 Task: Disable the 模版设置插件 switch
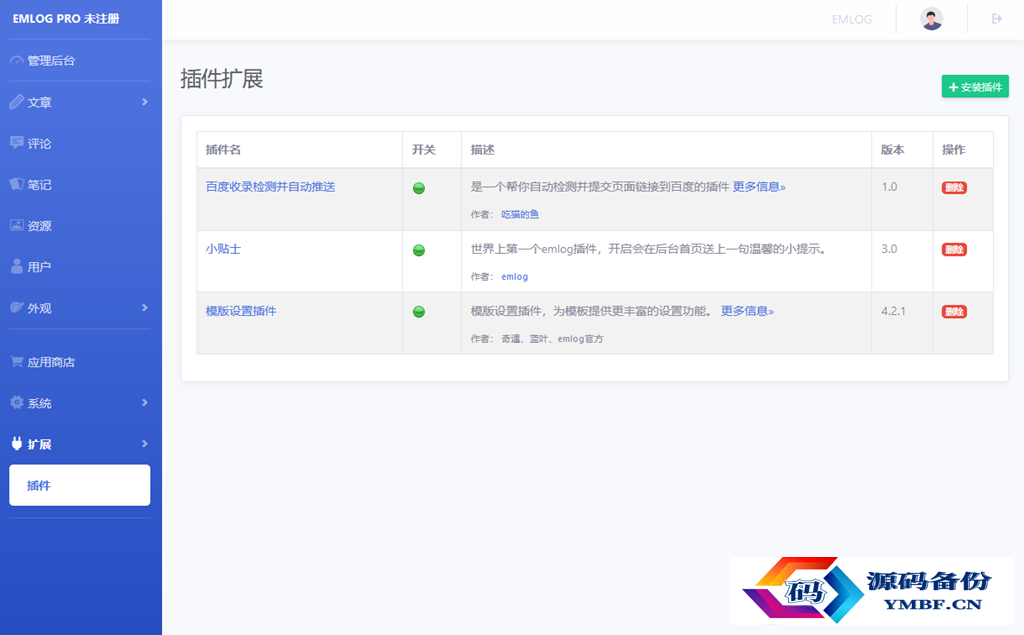point(419,312)
